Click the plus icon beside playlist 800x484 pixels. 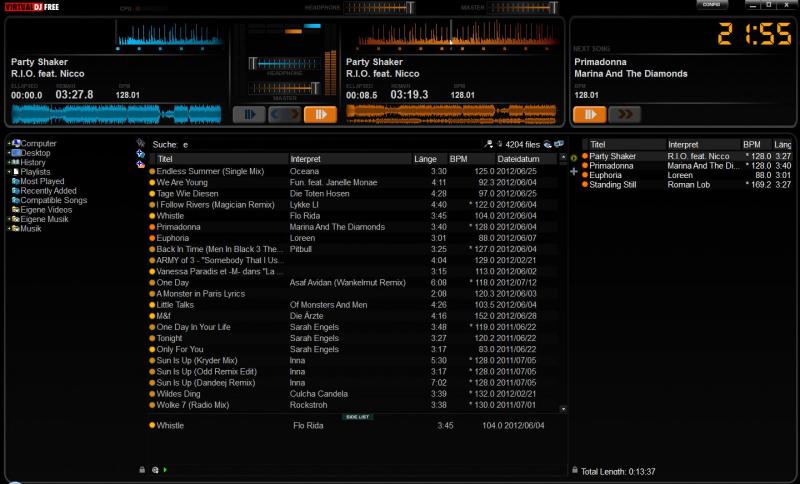[x=573, y=171]
